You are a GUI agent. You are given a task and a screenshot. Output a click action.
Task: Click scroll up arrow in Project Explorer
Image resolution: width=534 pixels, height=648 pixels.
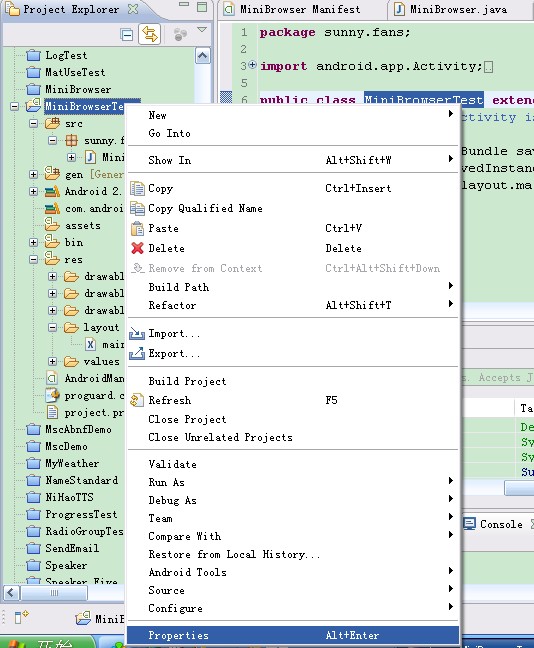pyautogui.click(x=203, y=56)
